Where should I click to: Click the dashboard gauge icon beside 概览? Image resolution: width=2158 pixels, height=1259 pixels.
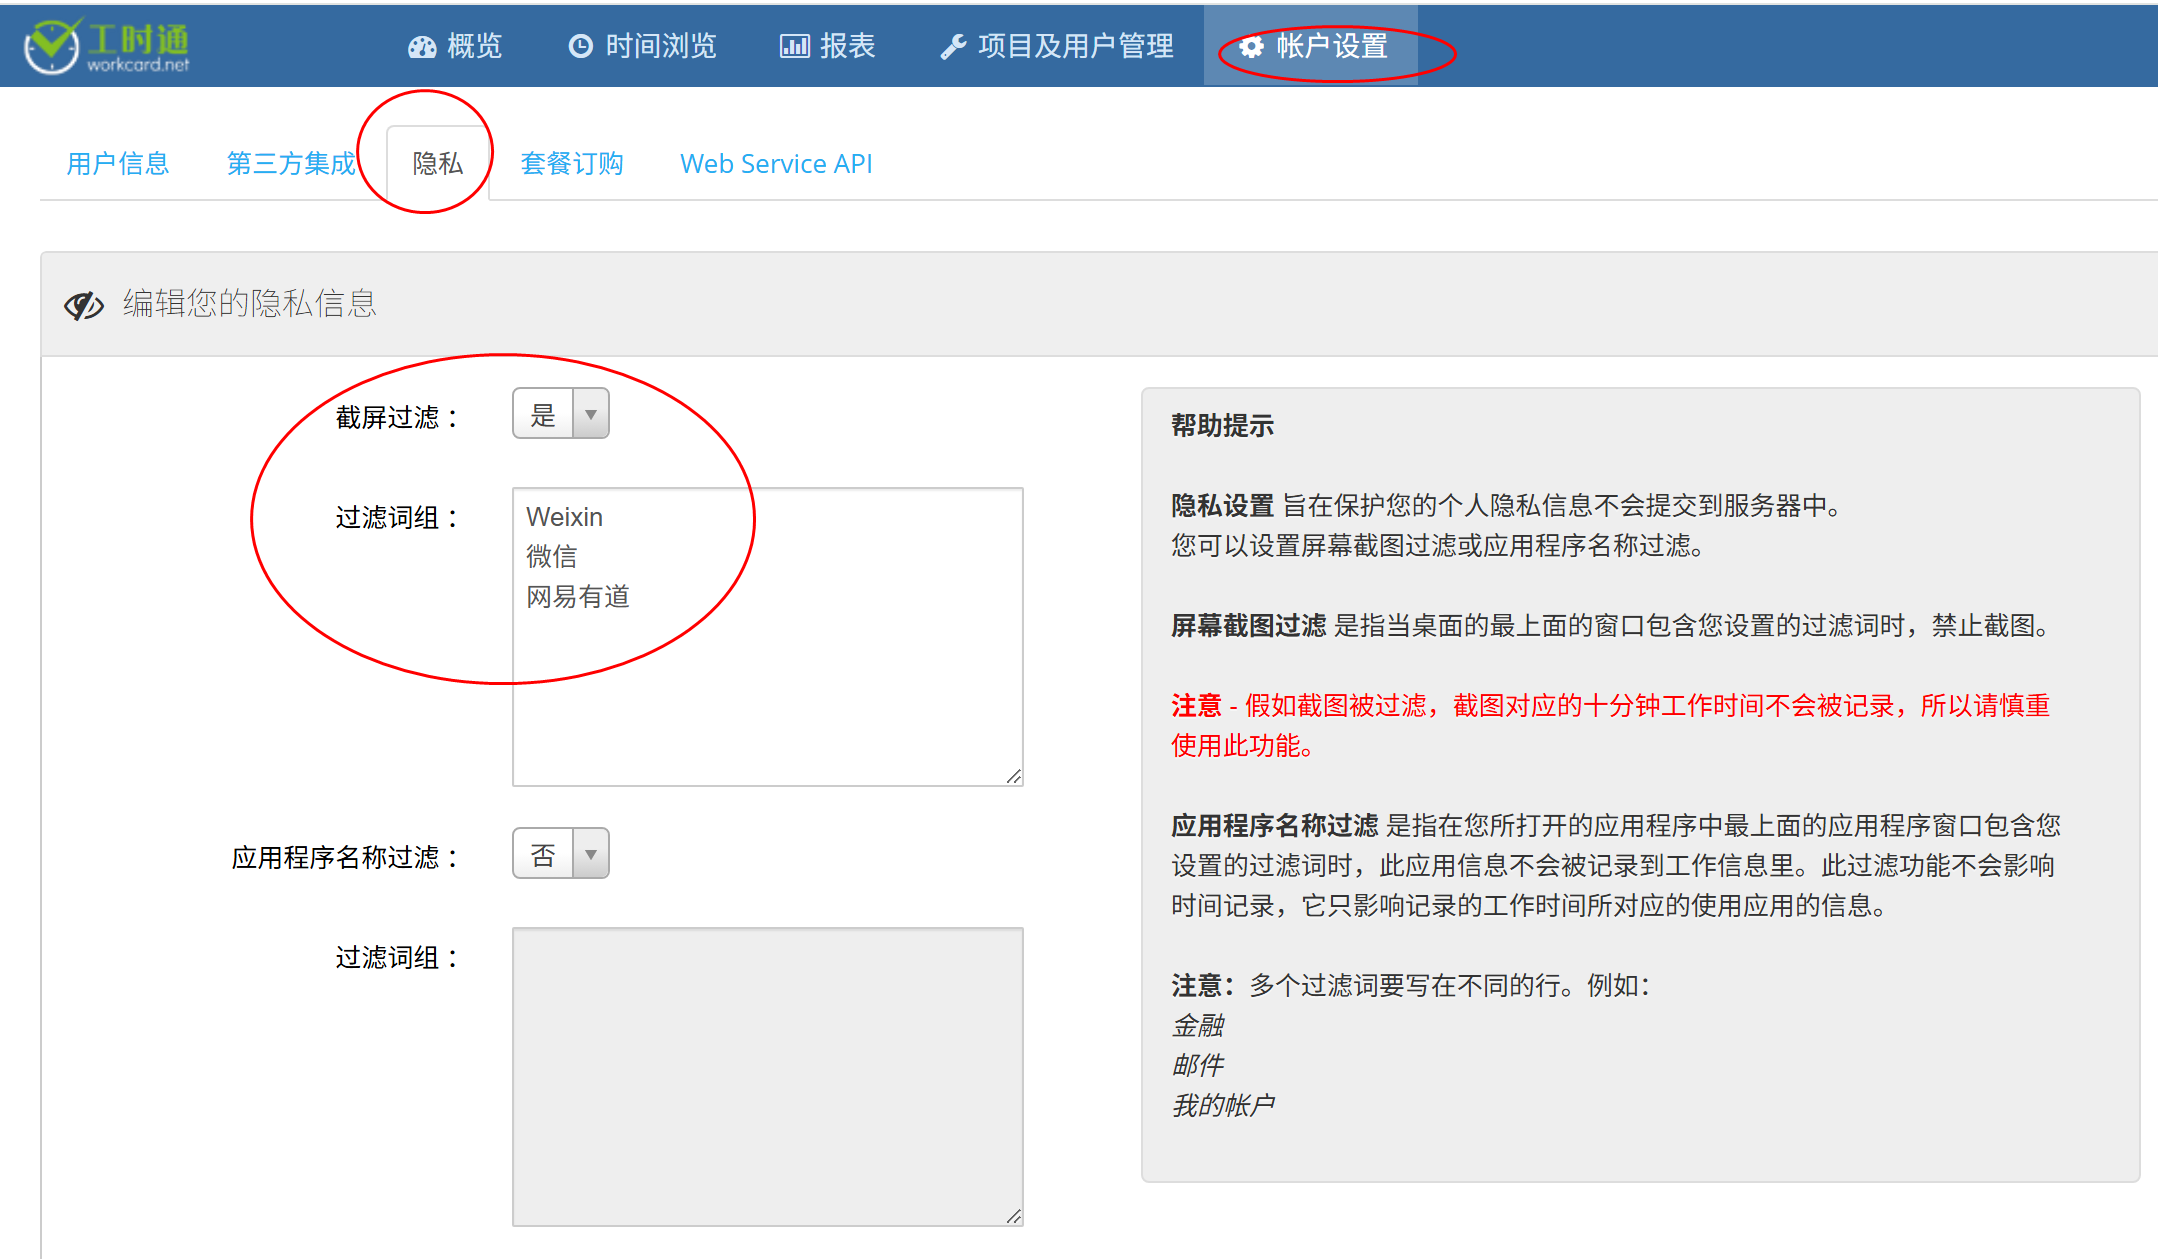click(422, 47)
